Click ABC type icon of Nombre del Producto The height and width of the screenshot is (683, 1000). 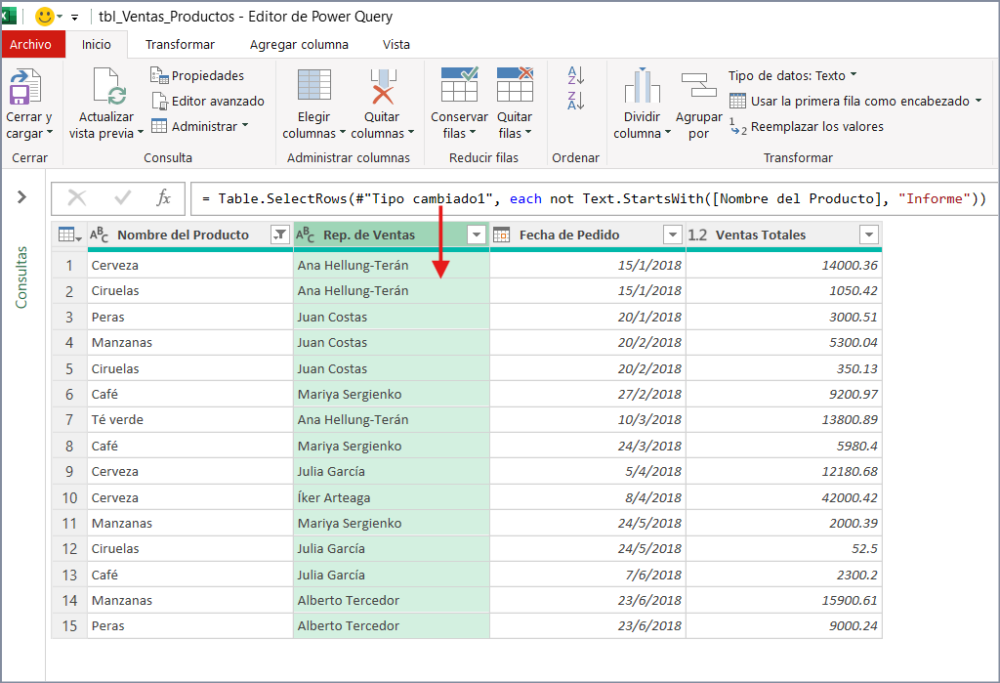point(99,235)
